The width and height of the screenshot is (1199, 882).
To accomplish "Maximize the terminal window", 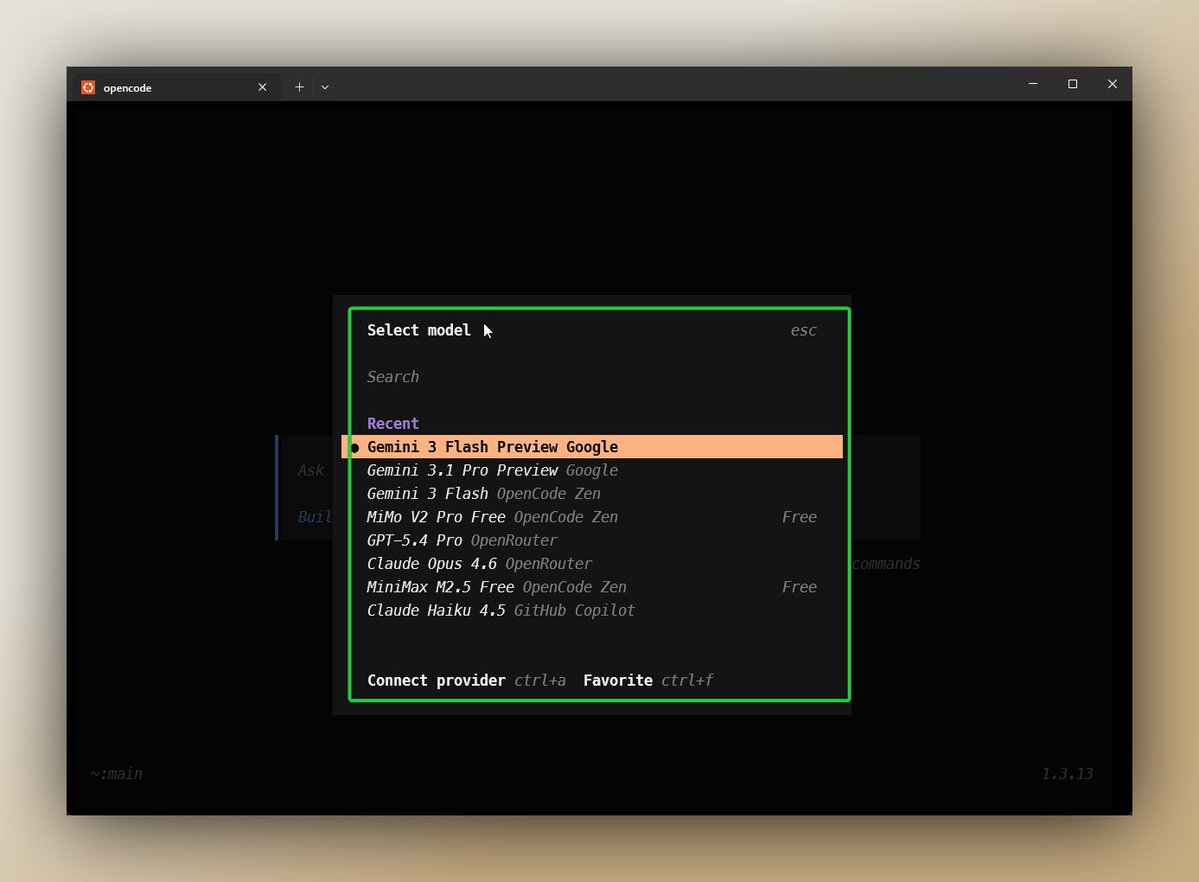I will 1073,84.
